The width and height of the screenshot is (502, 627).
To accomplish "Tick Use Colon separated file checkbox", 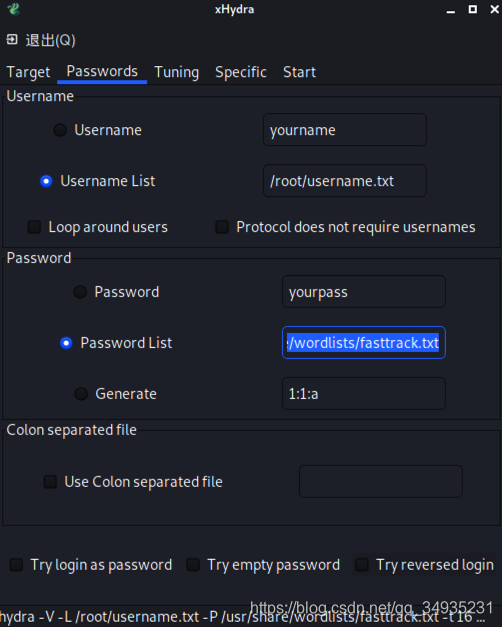I will (x=50, y=482).
